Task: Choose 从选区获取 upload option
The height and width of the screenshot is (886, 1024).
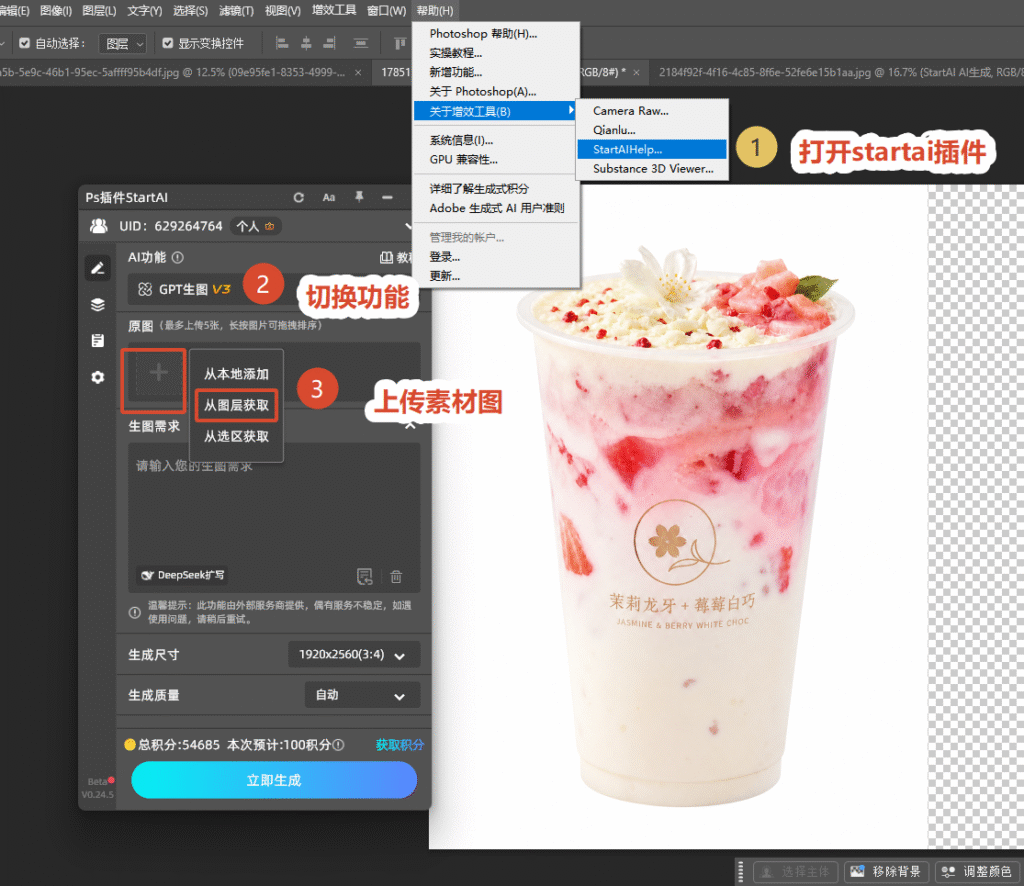Action: 236,436
